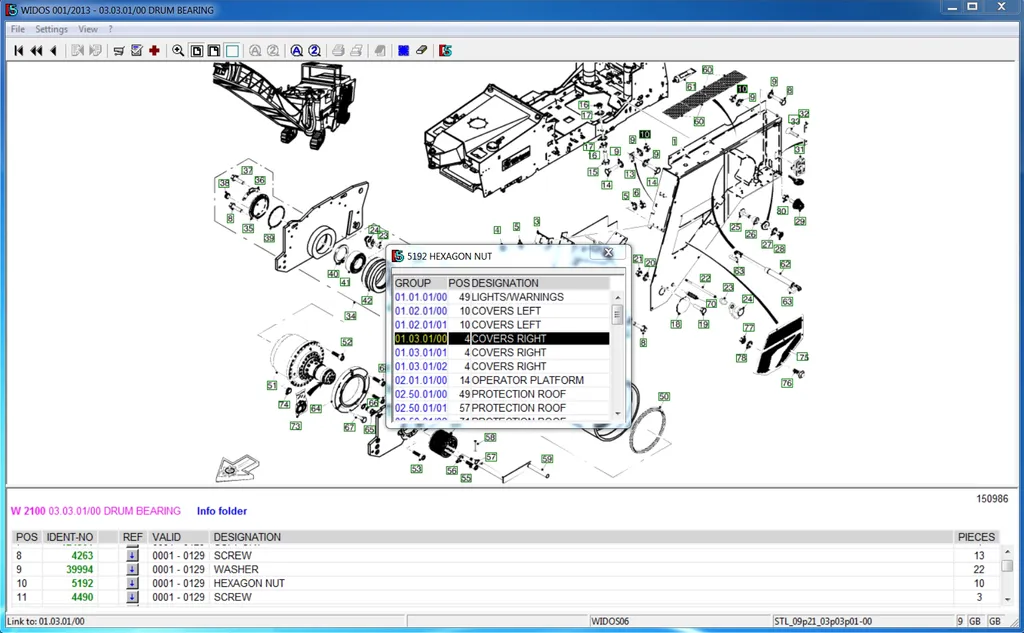The width and height of the screenshot is (1024, 633).
Task: Select the magnifier zoom tool
Action: [x=178, y=50]
